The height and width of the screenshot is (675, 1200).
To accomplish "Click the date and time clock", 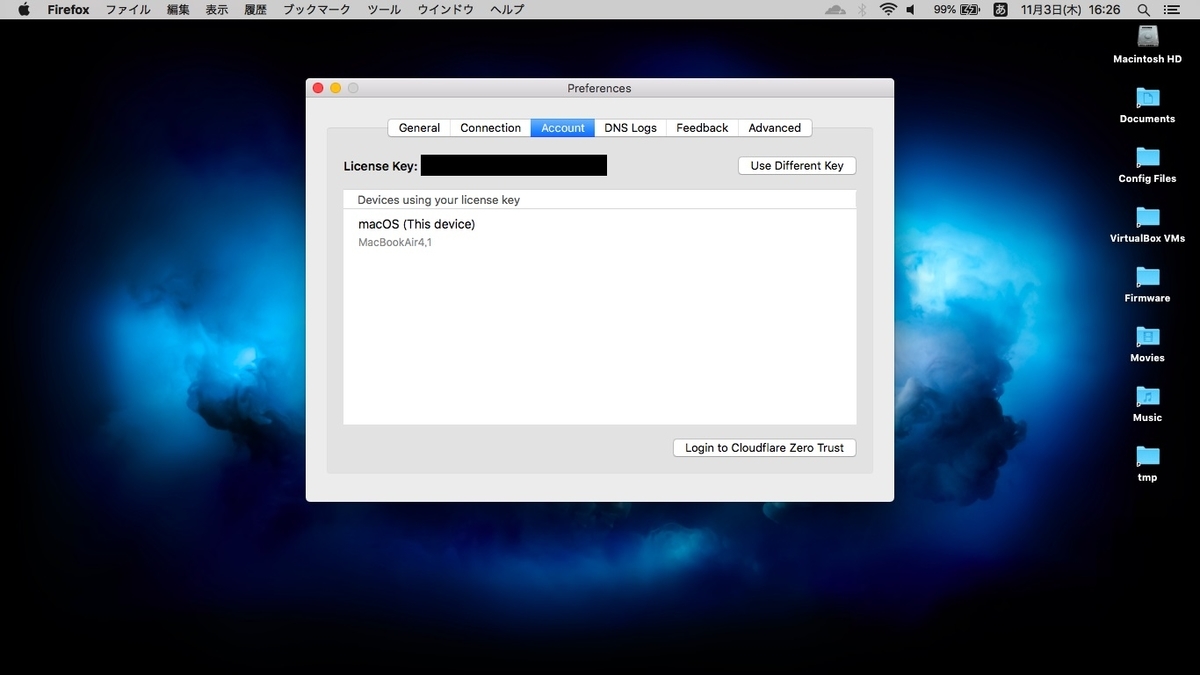I will tap(1071, 9).
